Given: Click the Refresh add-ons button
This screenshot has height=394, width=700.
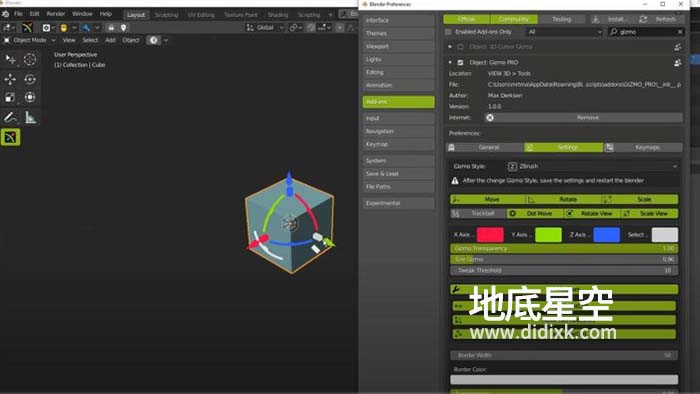Looking at the screenshot, I should pos(659,19).
